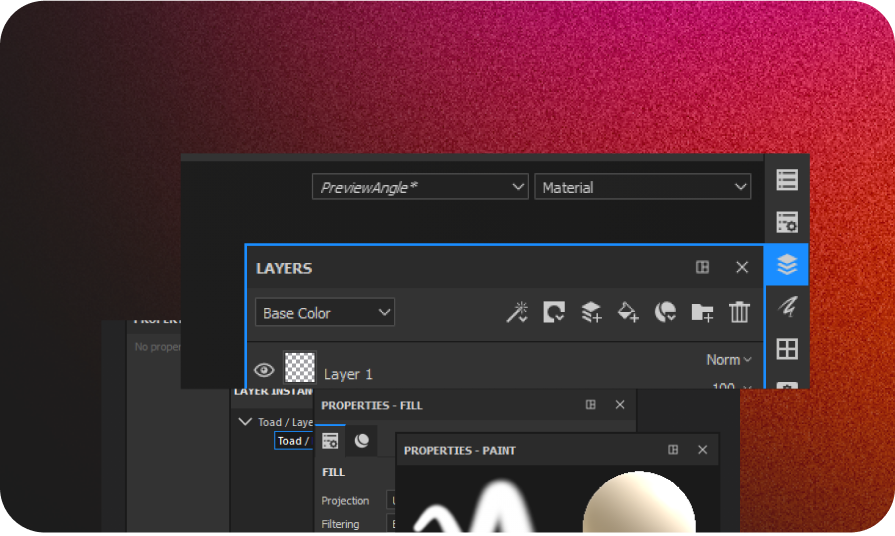Open Layer 1 Norm blending mode dropdown

click(x=729, y=360)
